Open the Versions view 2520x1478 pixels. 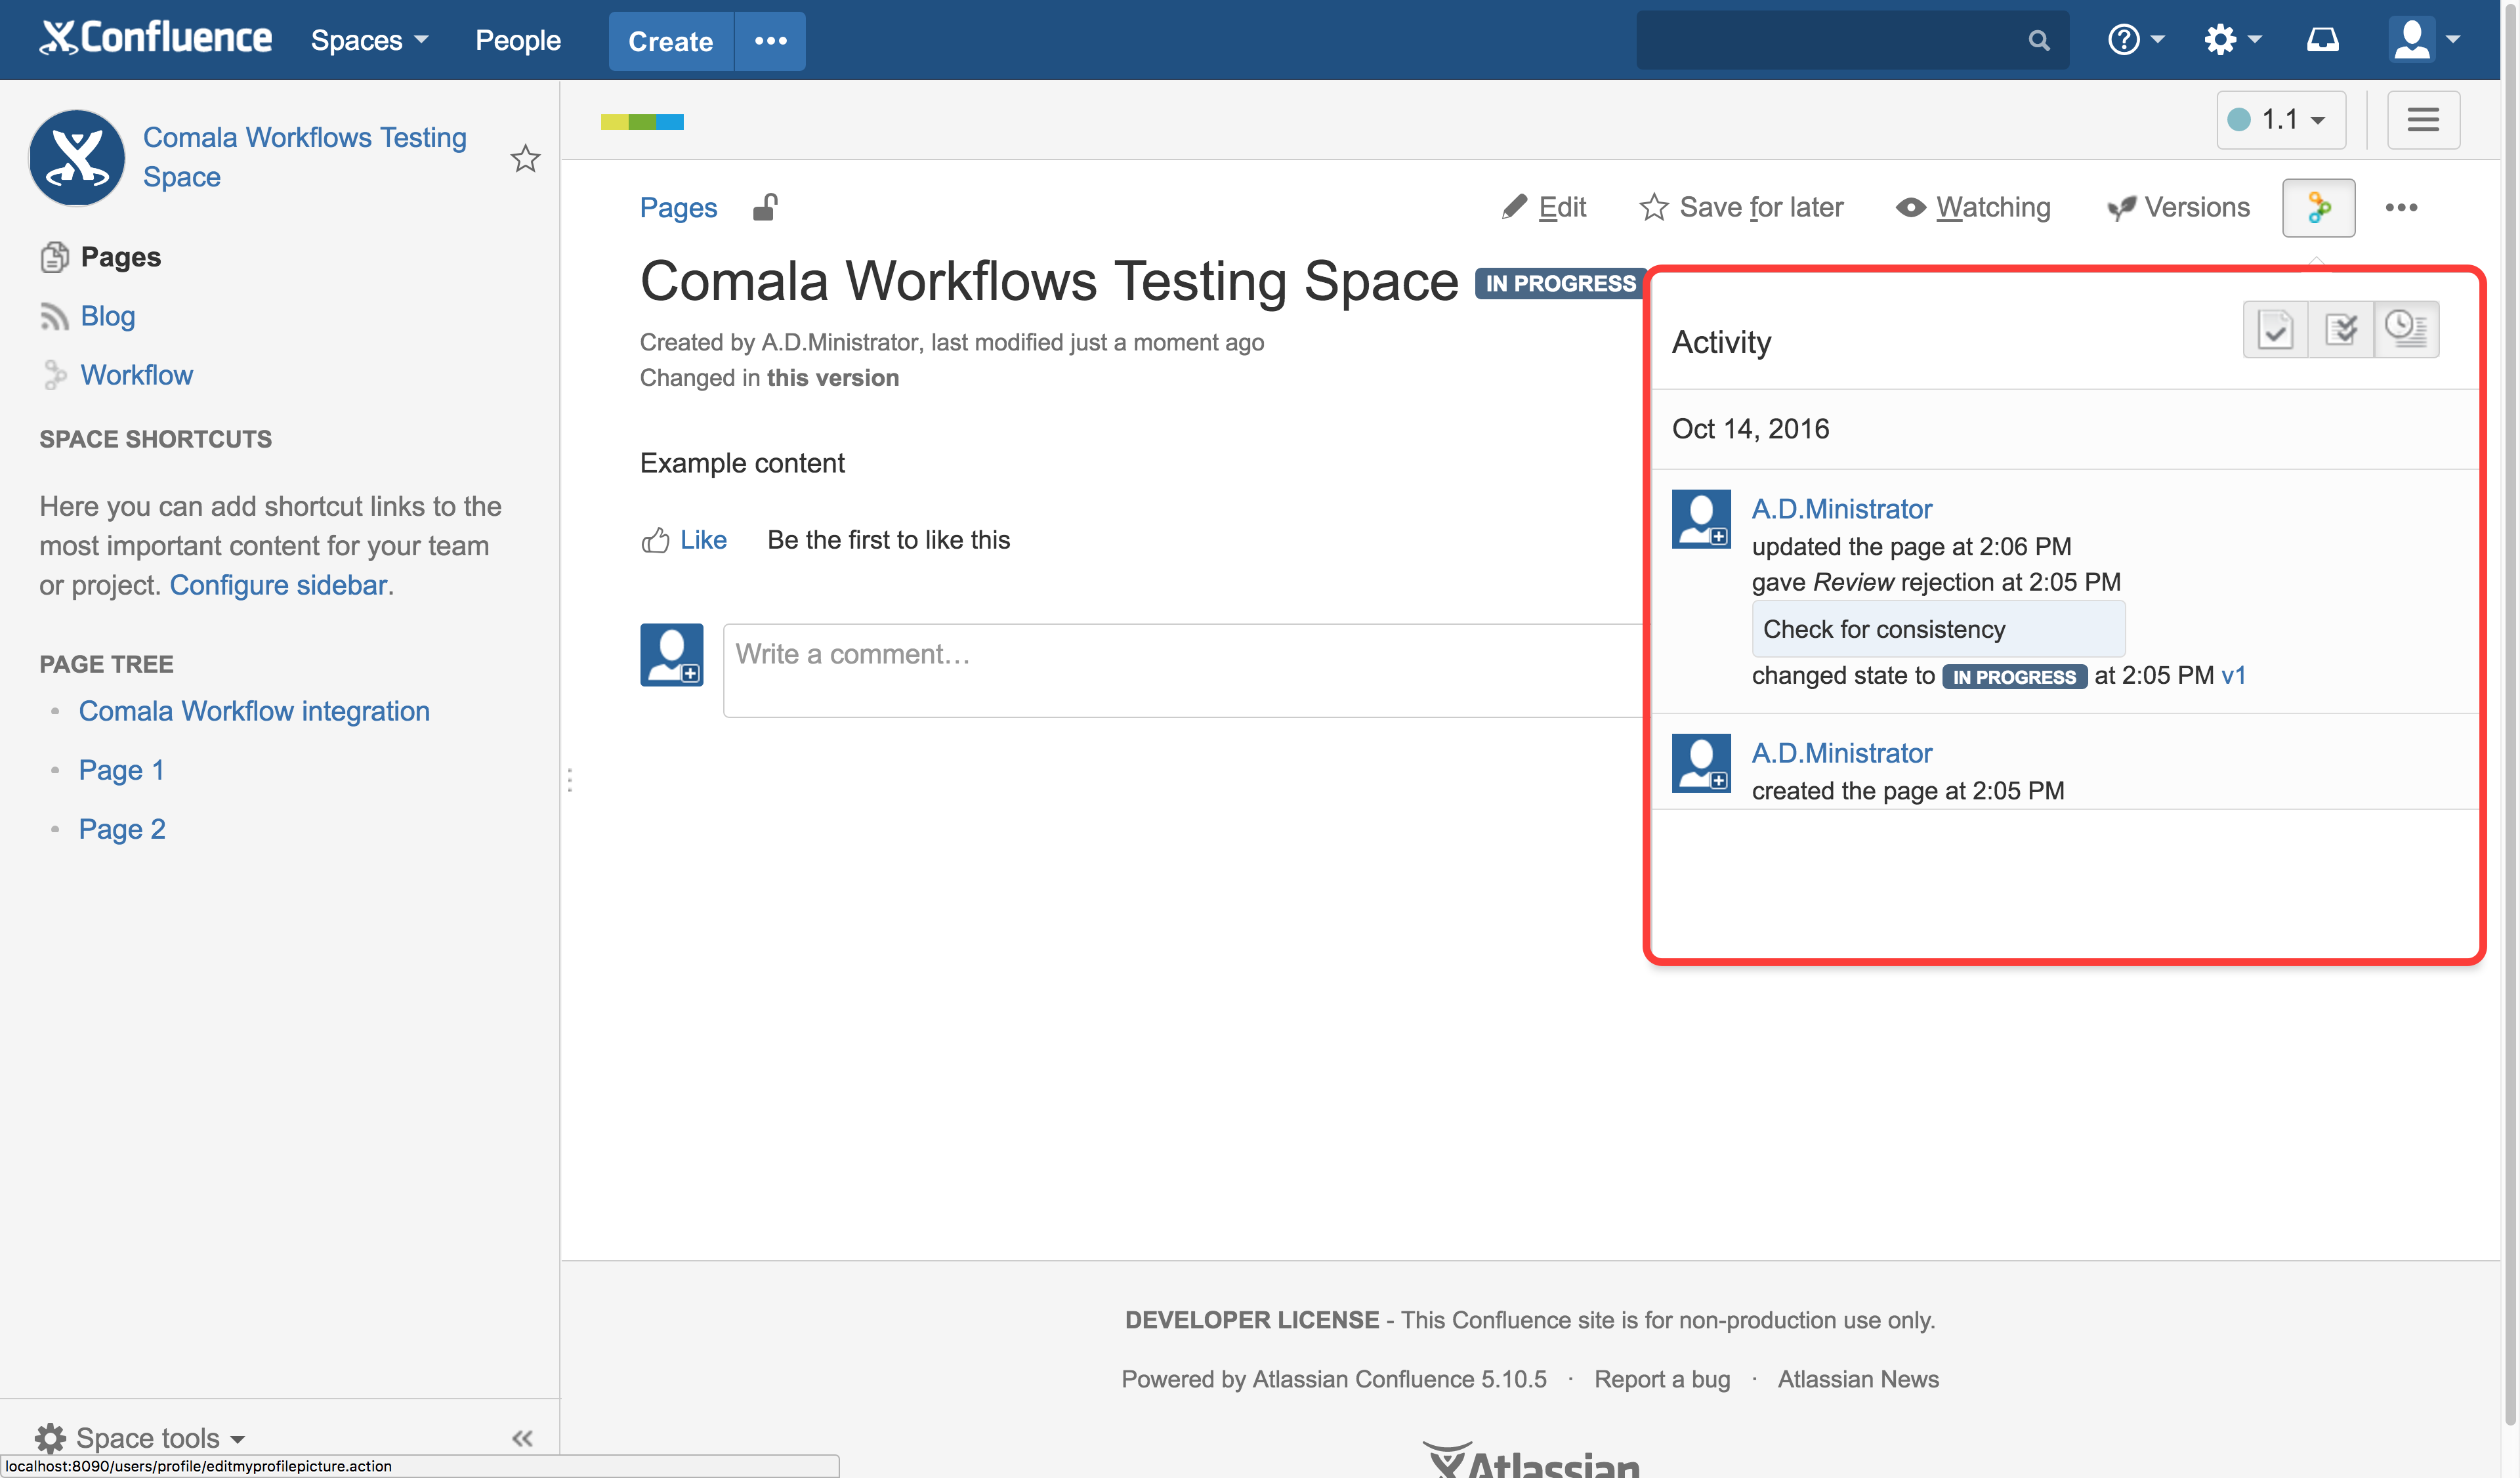[x=2178, y=207]
